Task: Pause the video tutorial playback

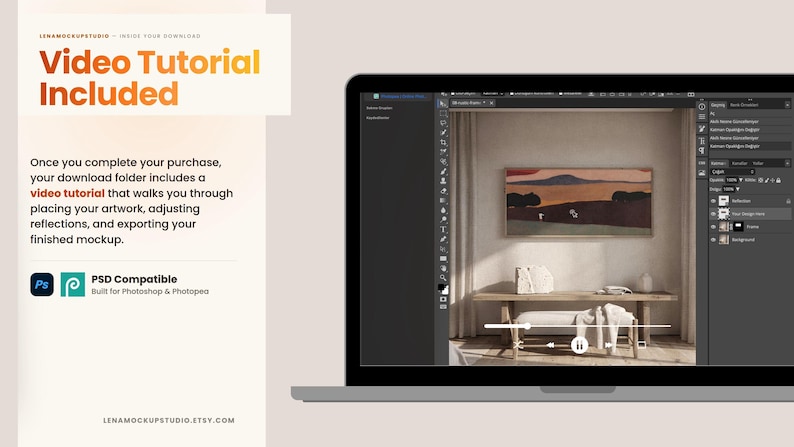Action: [x=579, y=345]
